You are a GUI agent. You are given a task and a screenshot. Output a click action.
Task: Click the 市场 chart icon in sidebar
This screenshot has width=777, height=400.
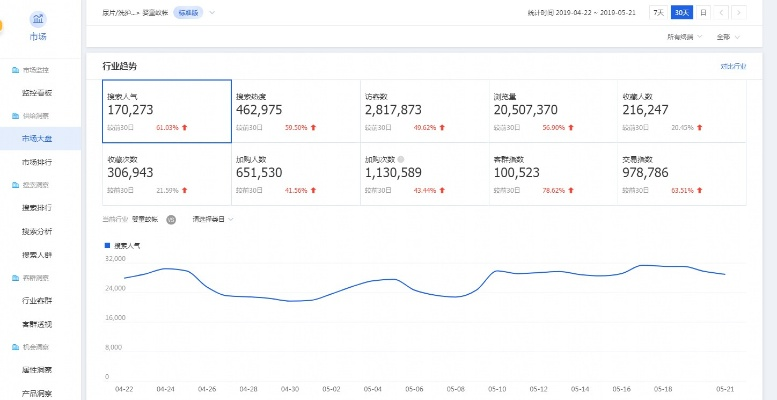pos(37,18)
